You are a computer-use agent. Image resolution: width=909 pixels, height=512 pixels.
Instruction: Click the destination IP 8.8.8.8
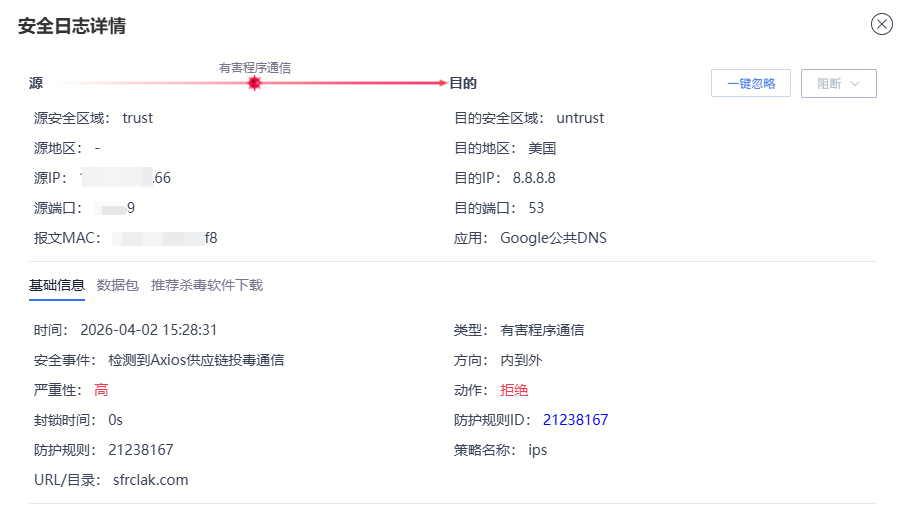click(x=534, y=178)
